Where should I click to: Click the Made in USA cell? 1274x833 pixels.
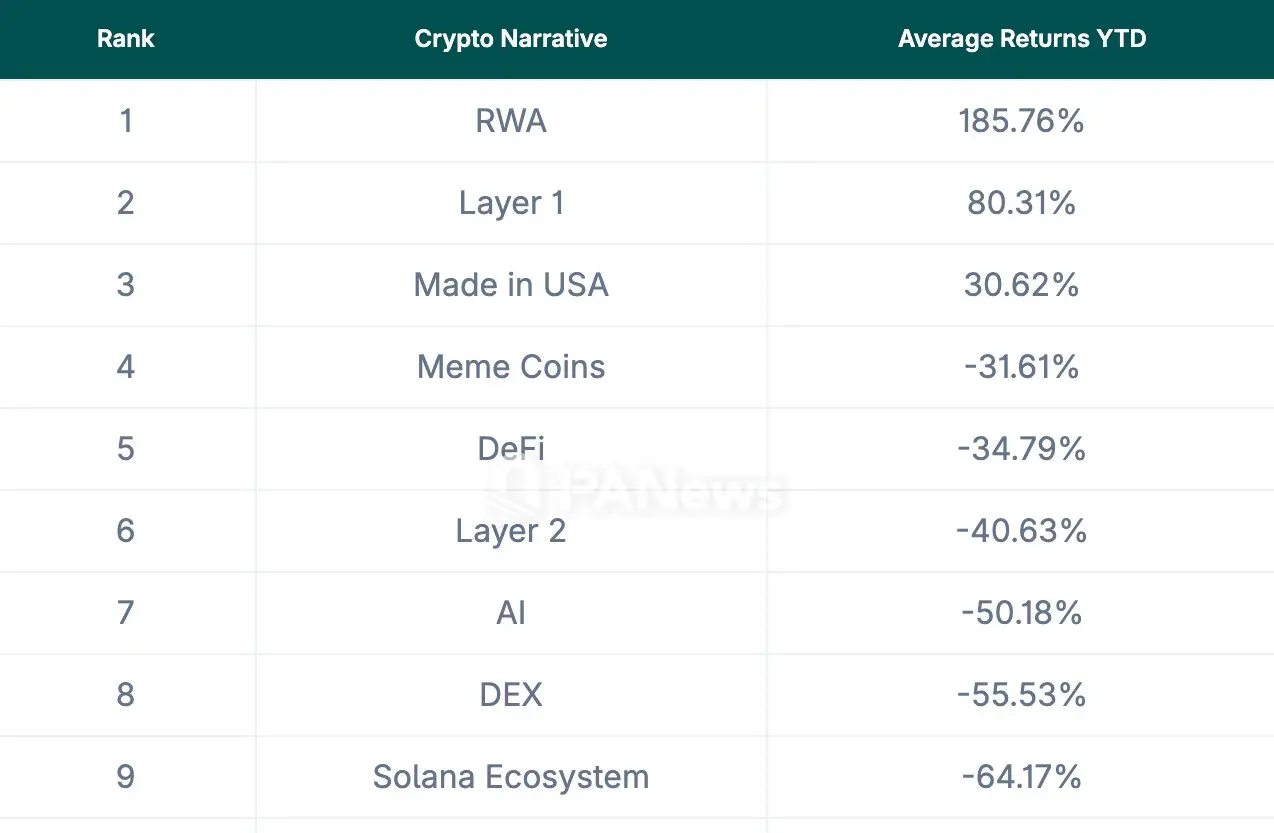point(511,285)
